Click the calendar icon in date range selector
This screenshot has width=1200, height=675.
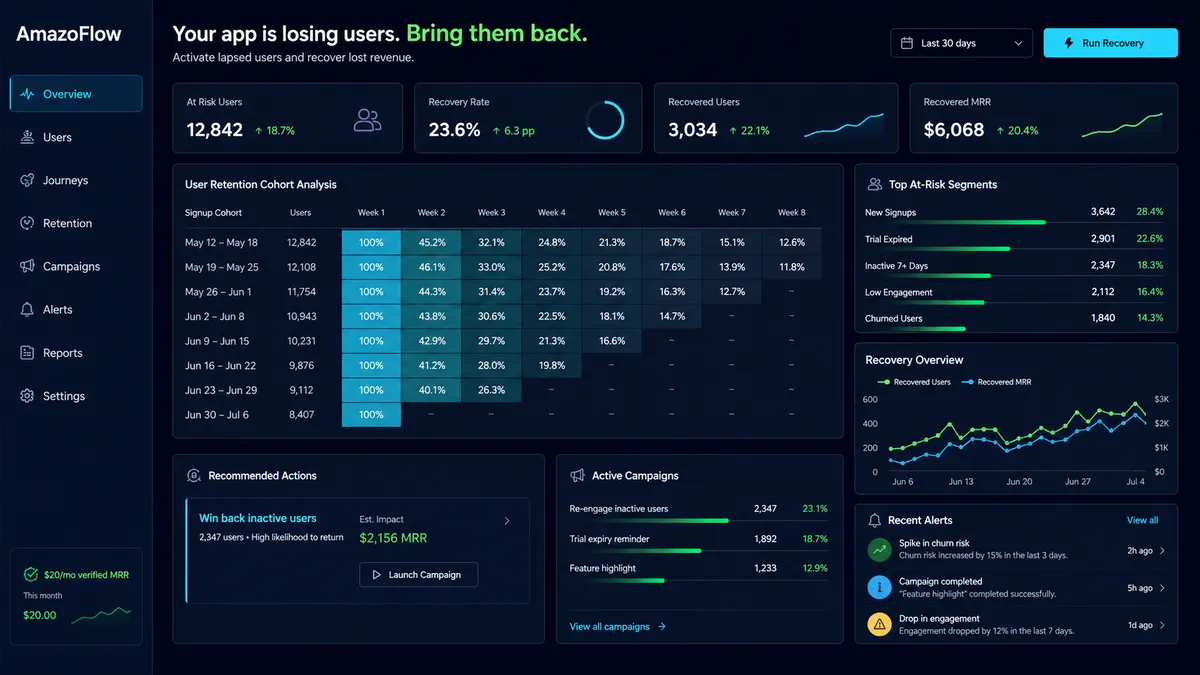pyautogui.click(x=907, y=43)
